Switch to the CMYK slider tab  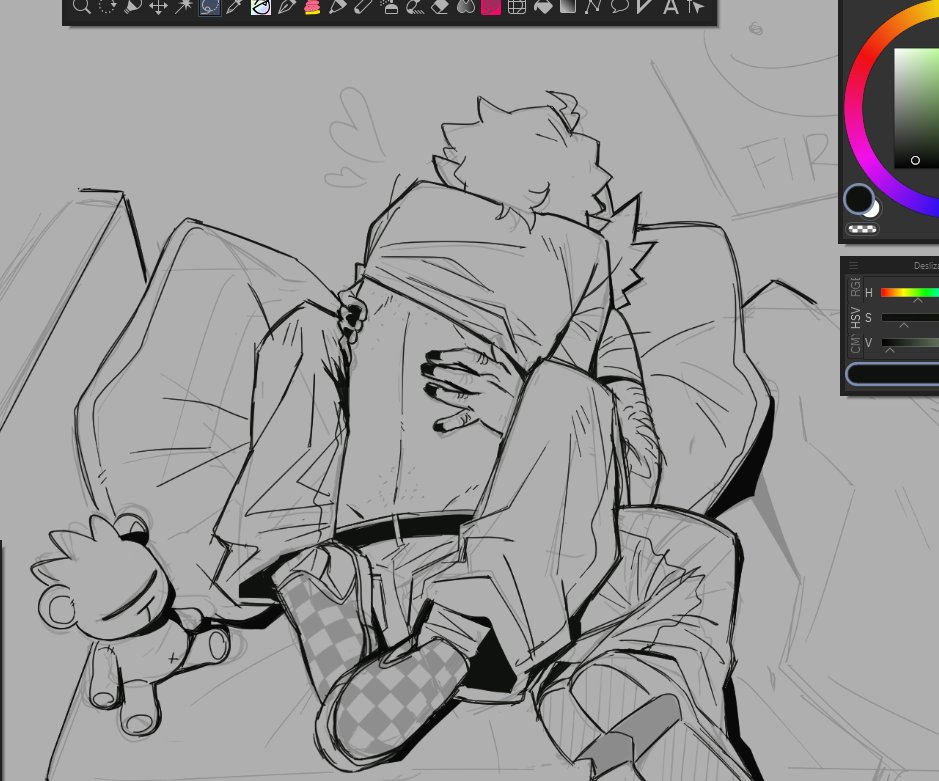[x=855, y=344]
